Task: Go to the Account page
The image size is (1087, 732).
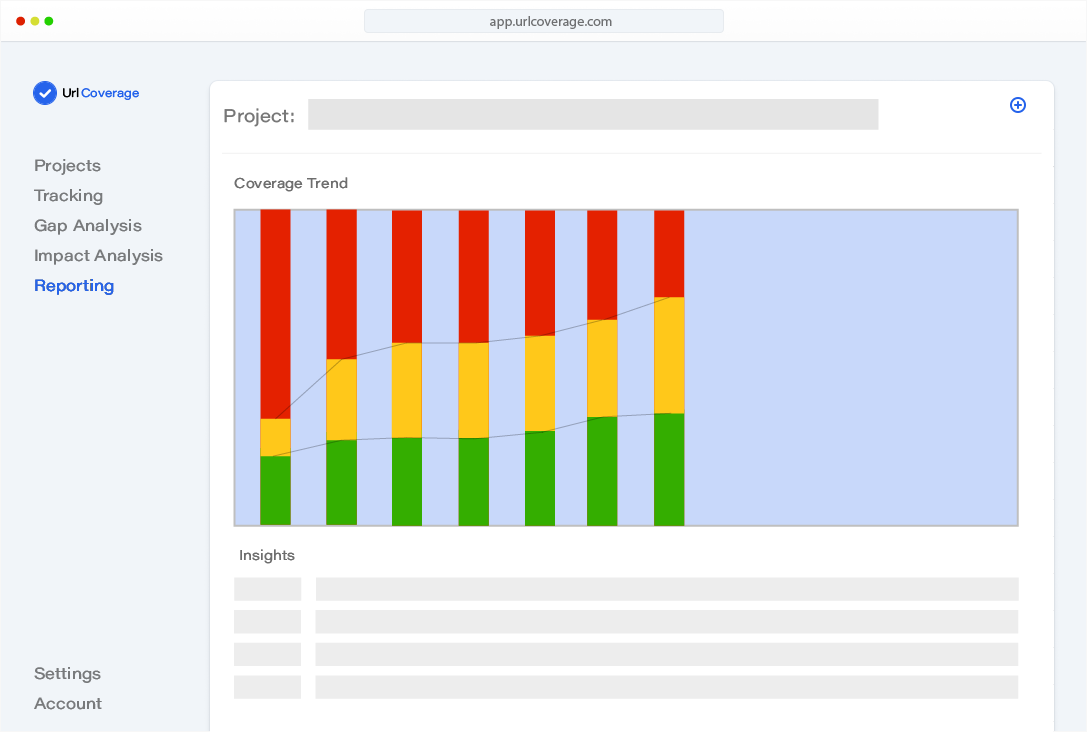Action: [x=68, y=704]
